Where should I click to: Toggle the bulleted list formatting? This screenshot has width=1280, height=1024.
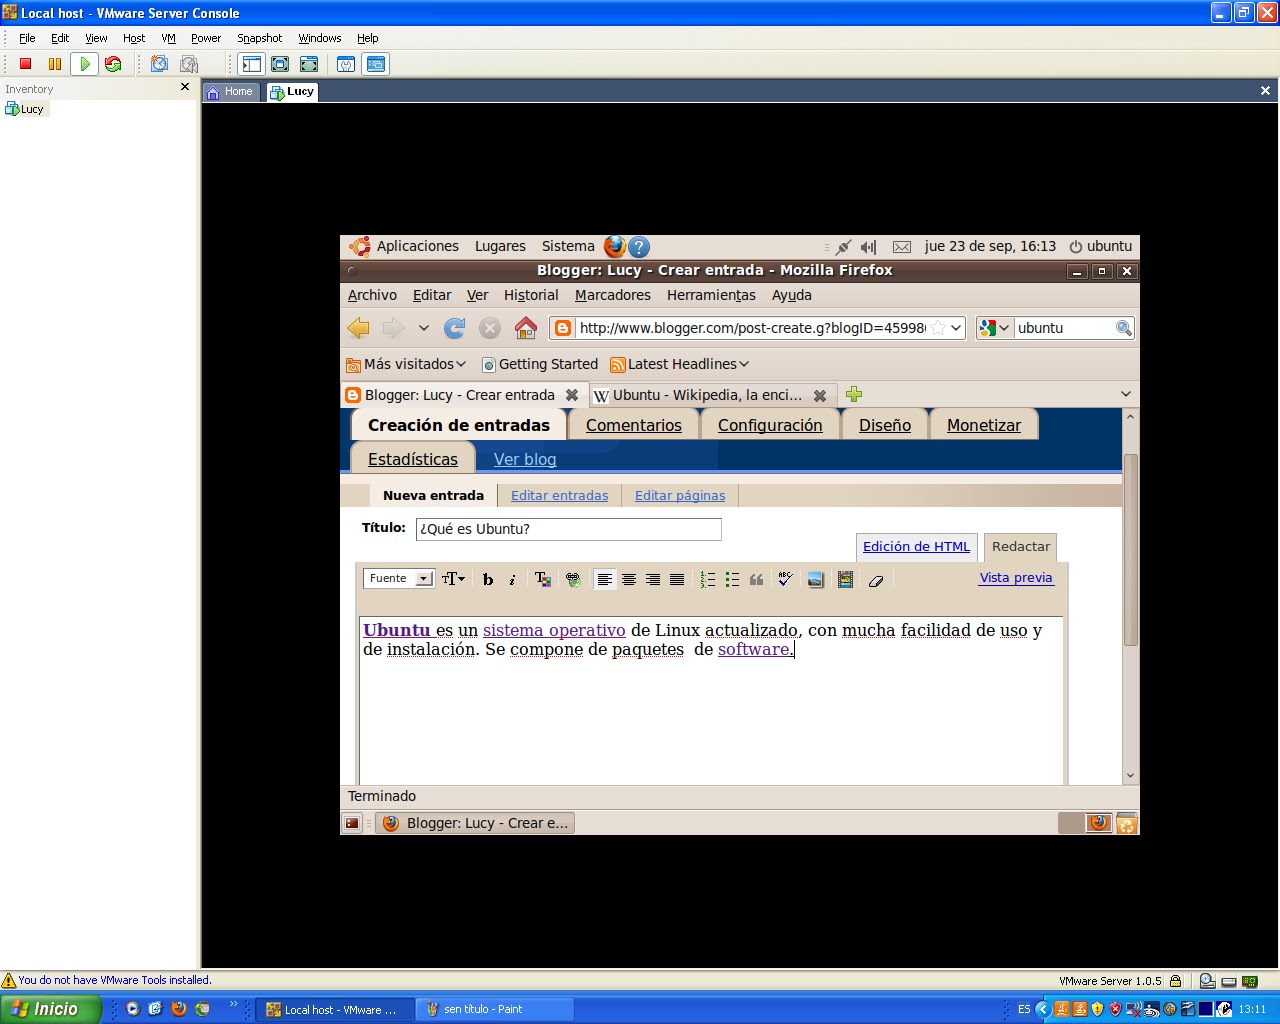click(732, 579)
